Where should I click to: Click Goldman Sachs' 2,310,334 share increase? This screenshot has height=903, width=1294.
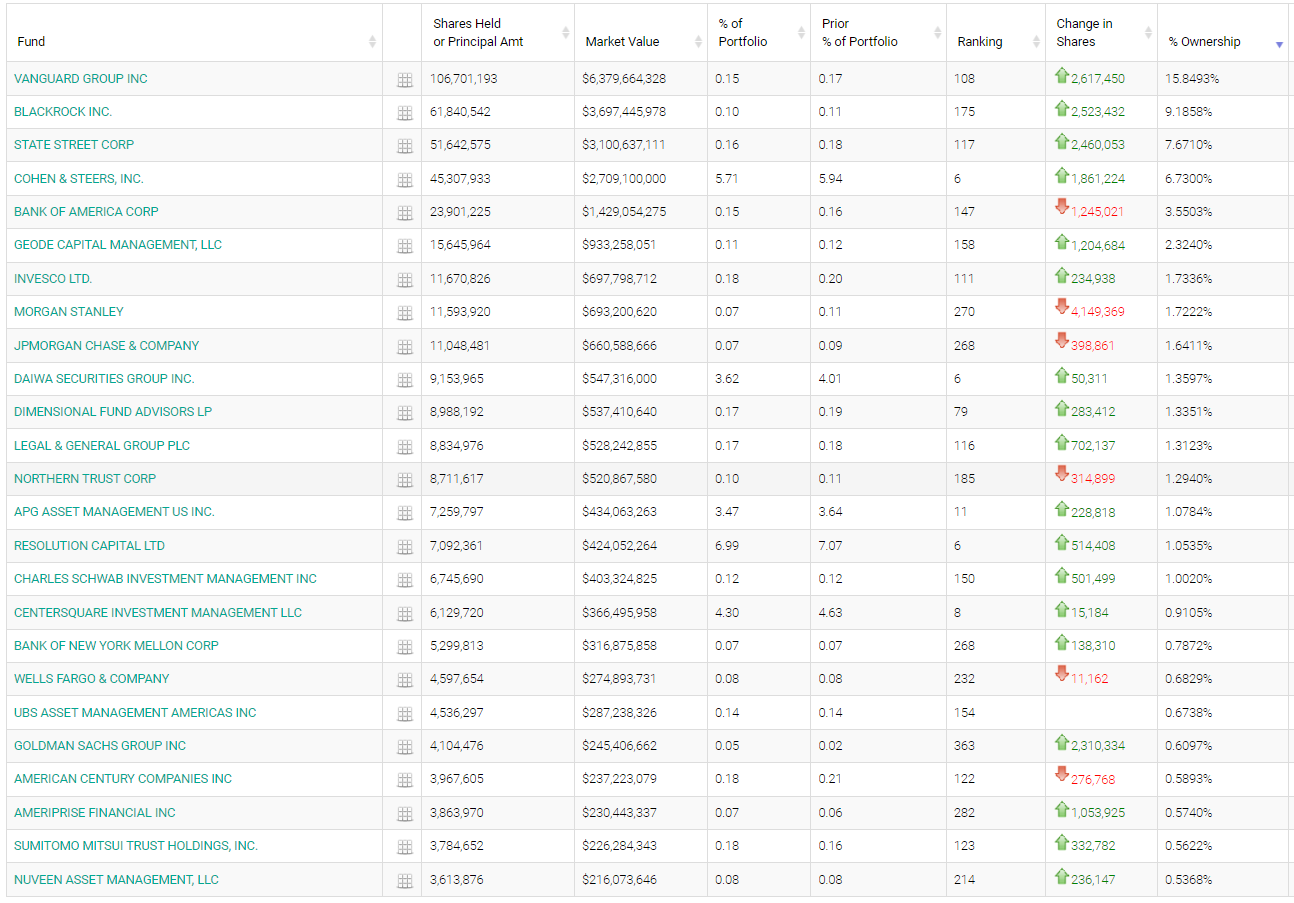tap(1098, 746)
